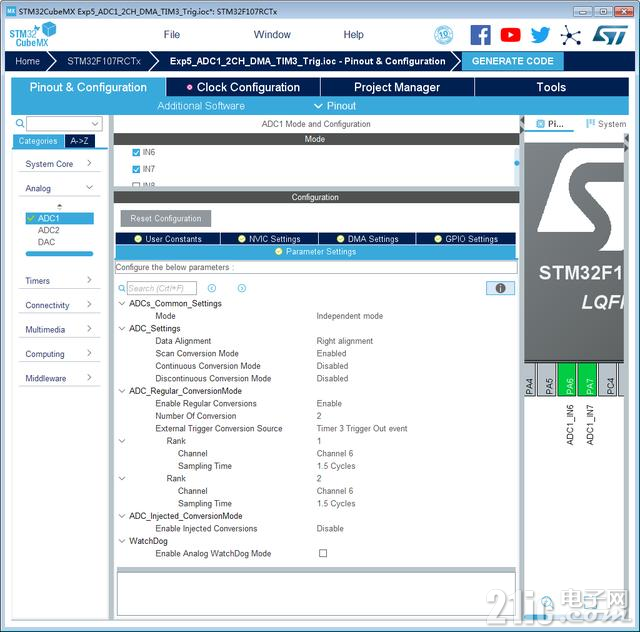Click the category search magnifier icon

[x=20, y=123]
